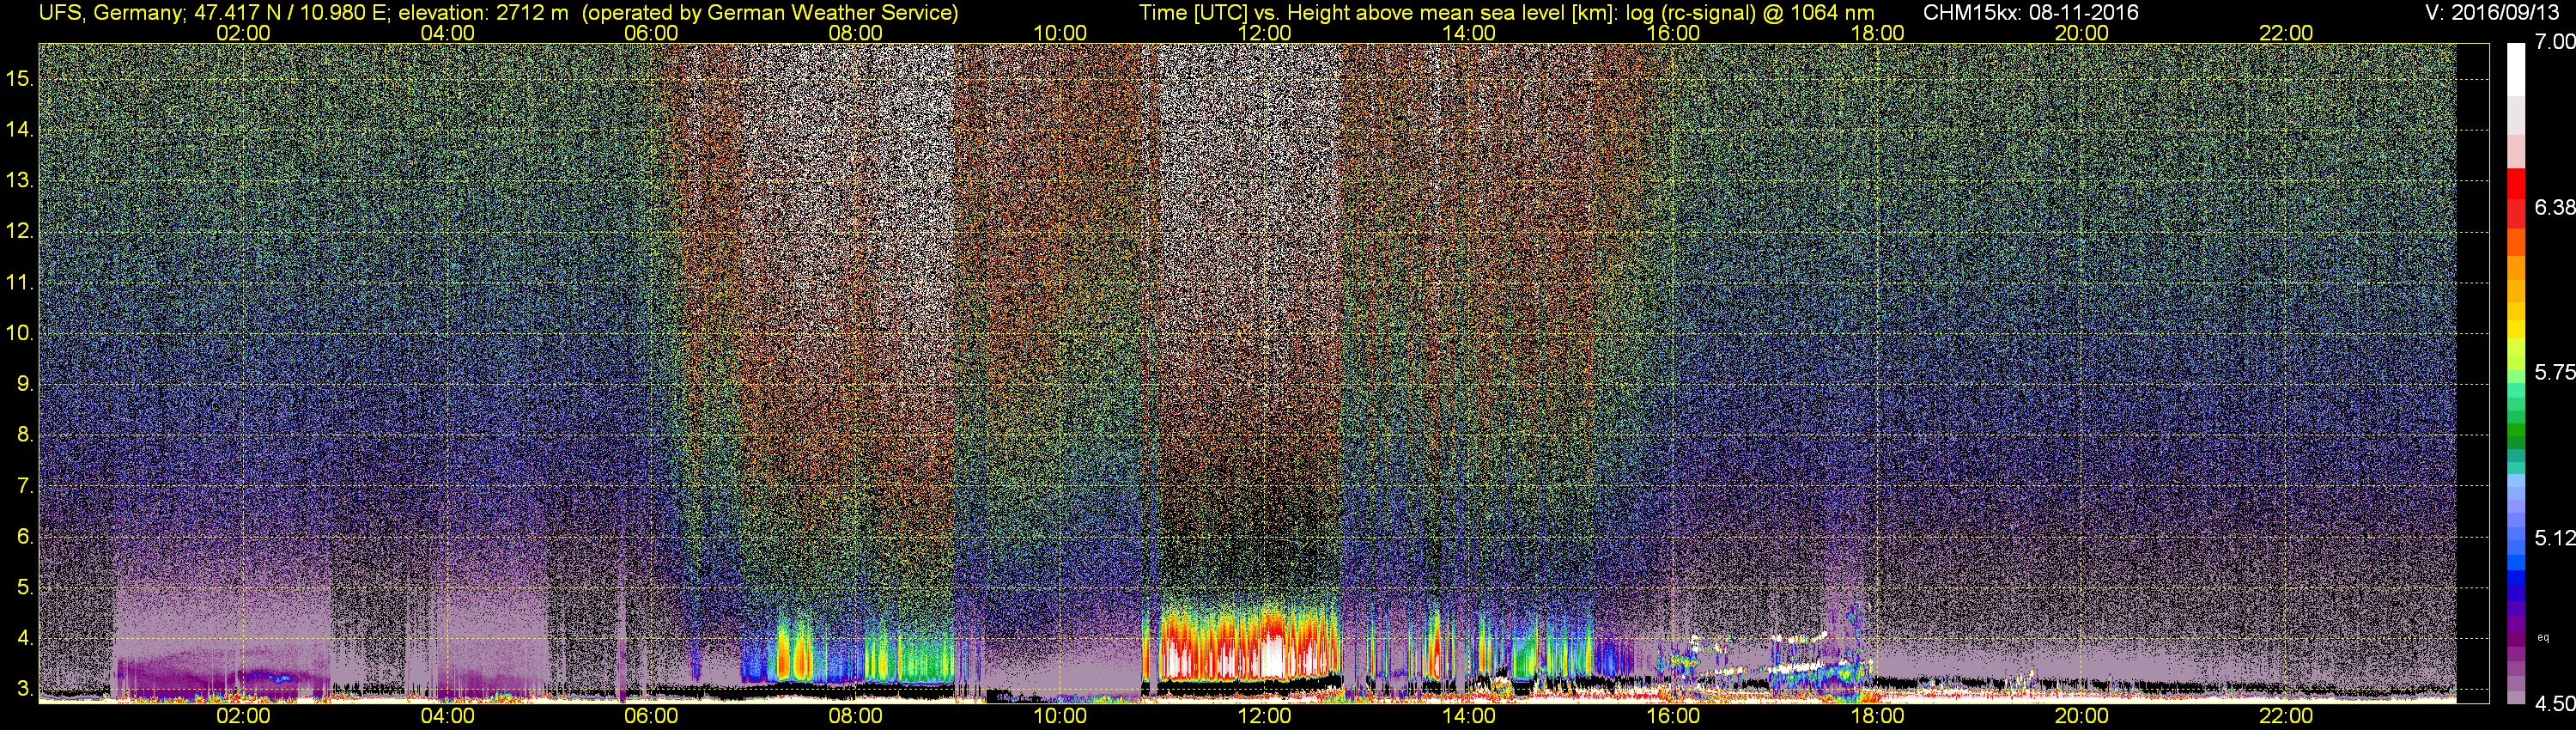Pick "08:00" on the top time axis
This screenshot has height=730, width=2576.
coord(856,32)
